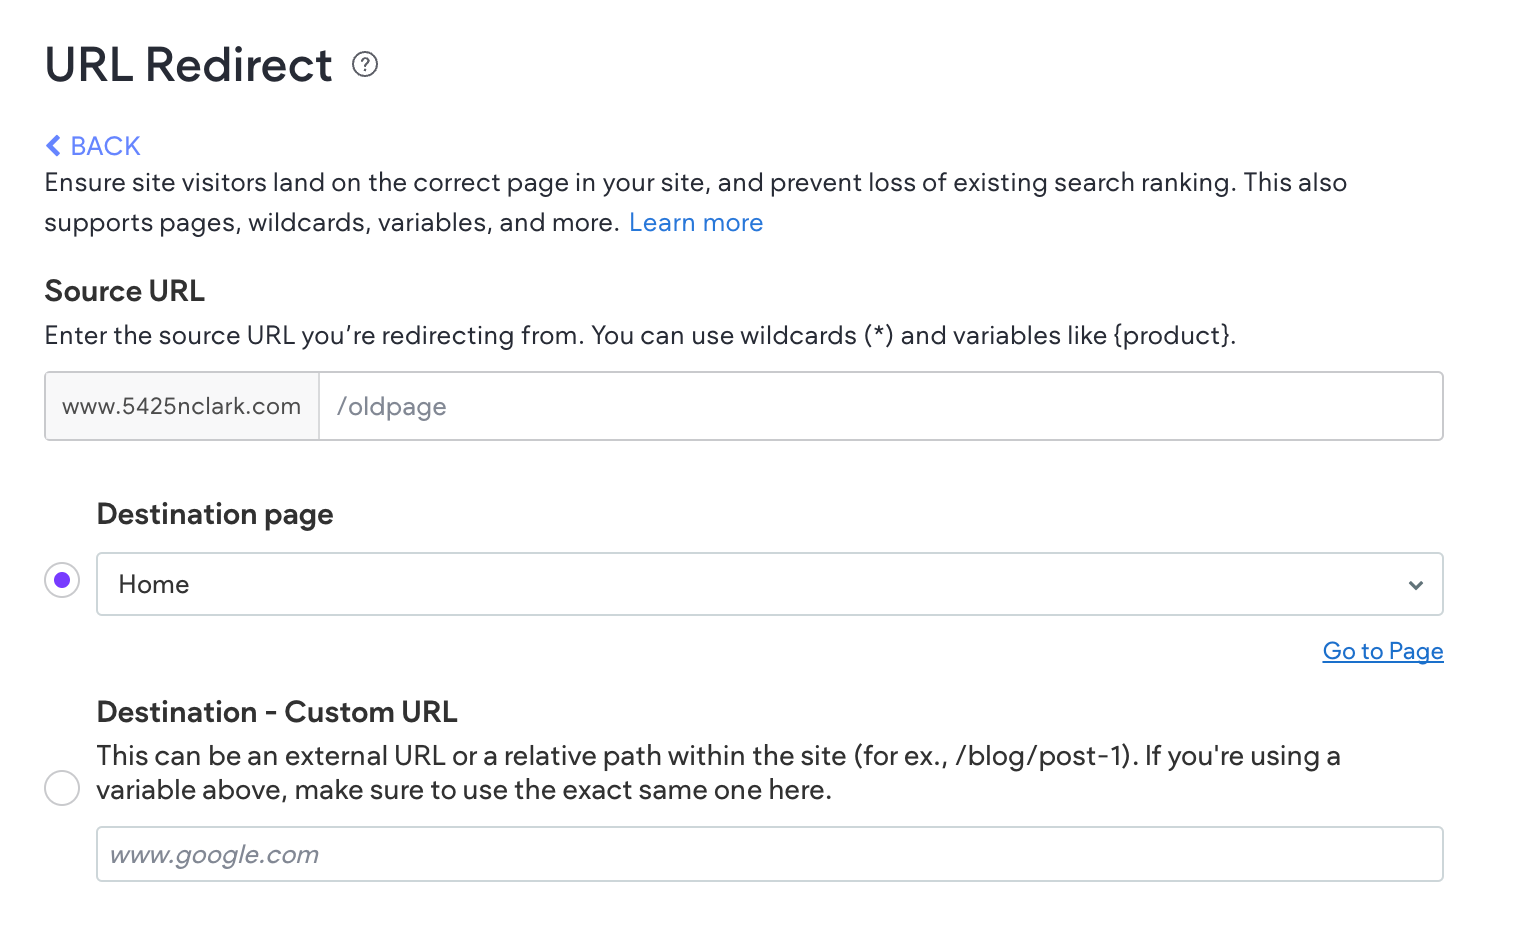
Task: Open the Home destination page dropdown
Action: pos(770,584)
